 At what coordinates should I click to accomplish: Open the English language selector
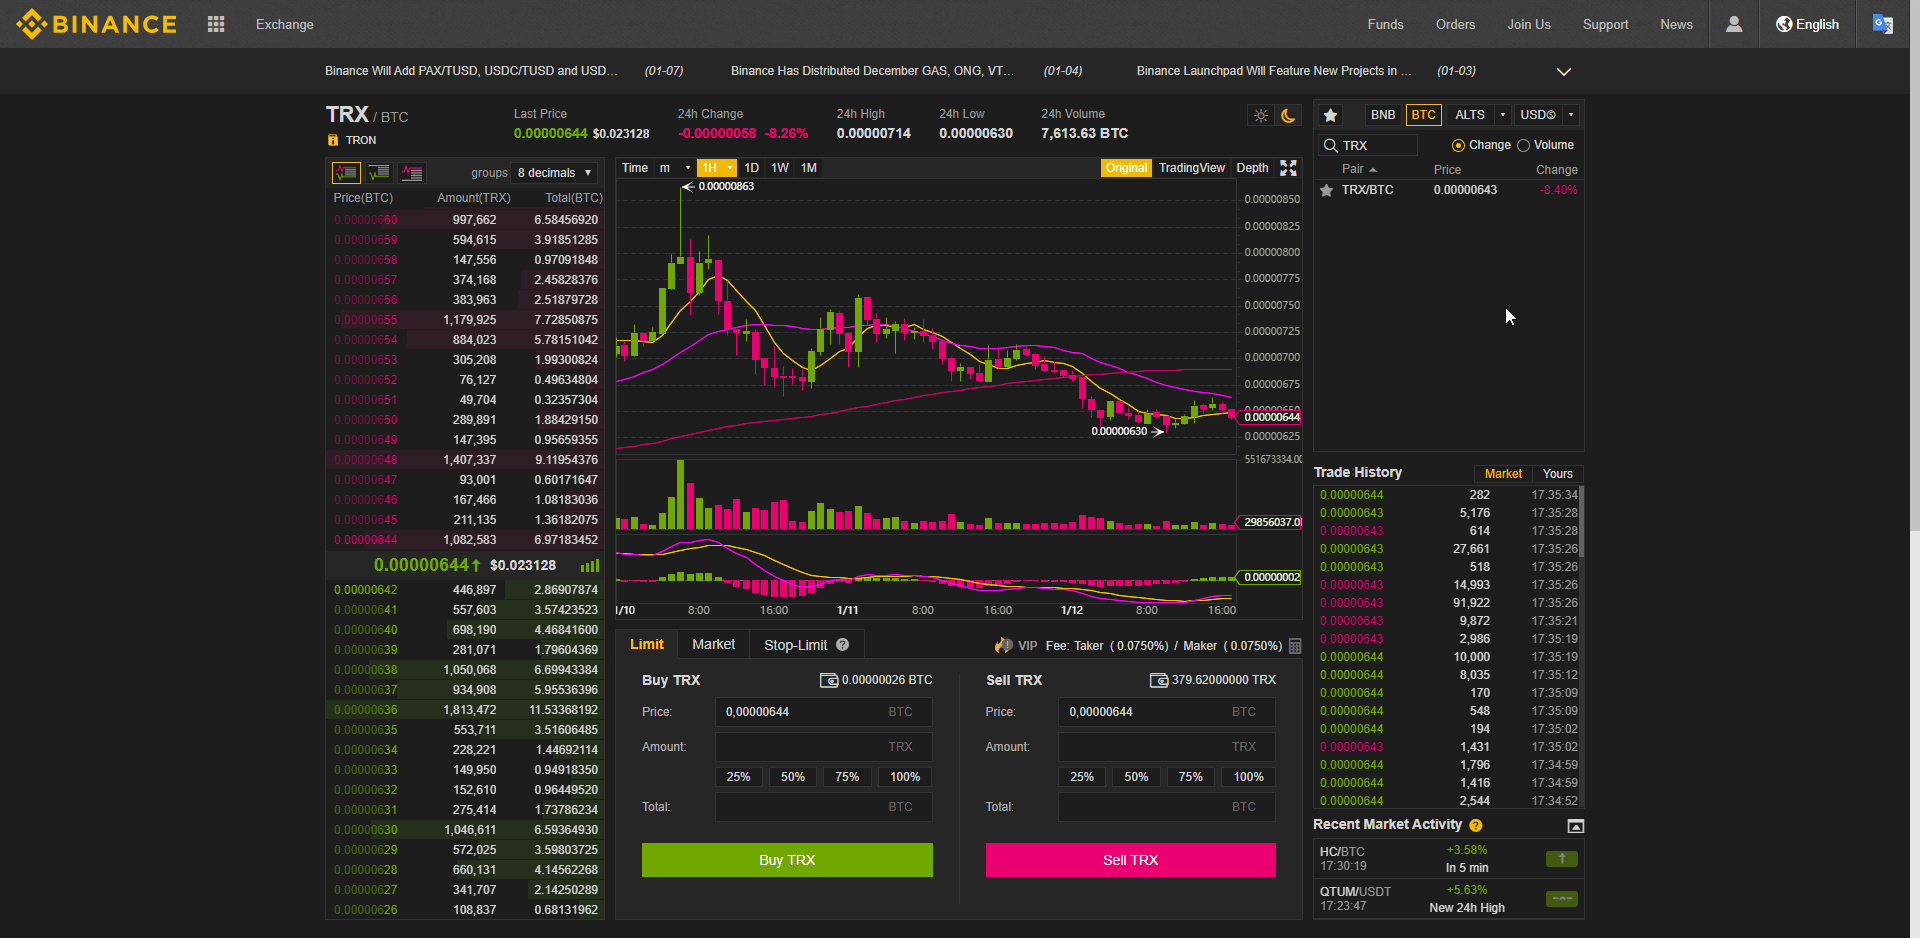(x=1807, y=24)
